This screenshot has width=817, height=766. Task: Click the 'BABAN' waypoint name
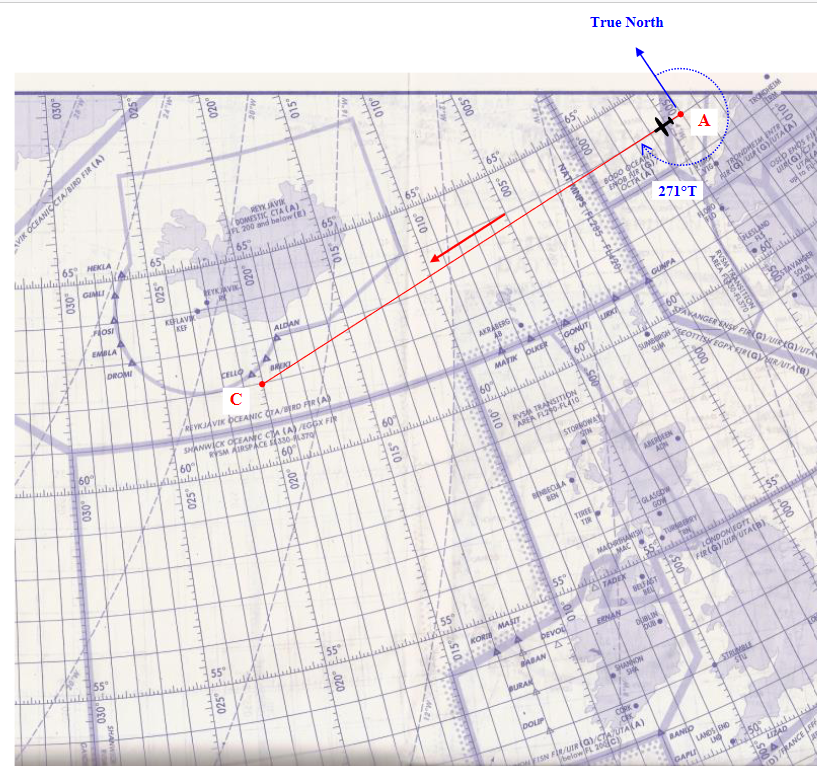[533, 659]
